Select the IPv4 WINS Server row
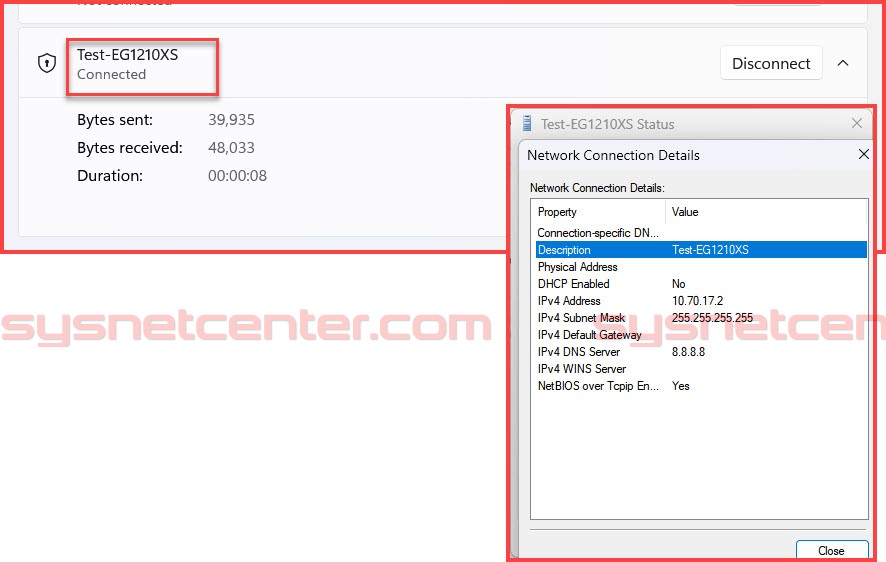Image resolution: width=886 pixels, height=562 pixels. tap(701, 369)
